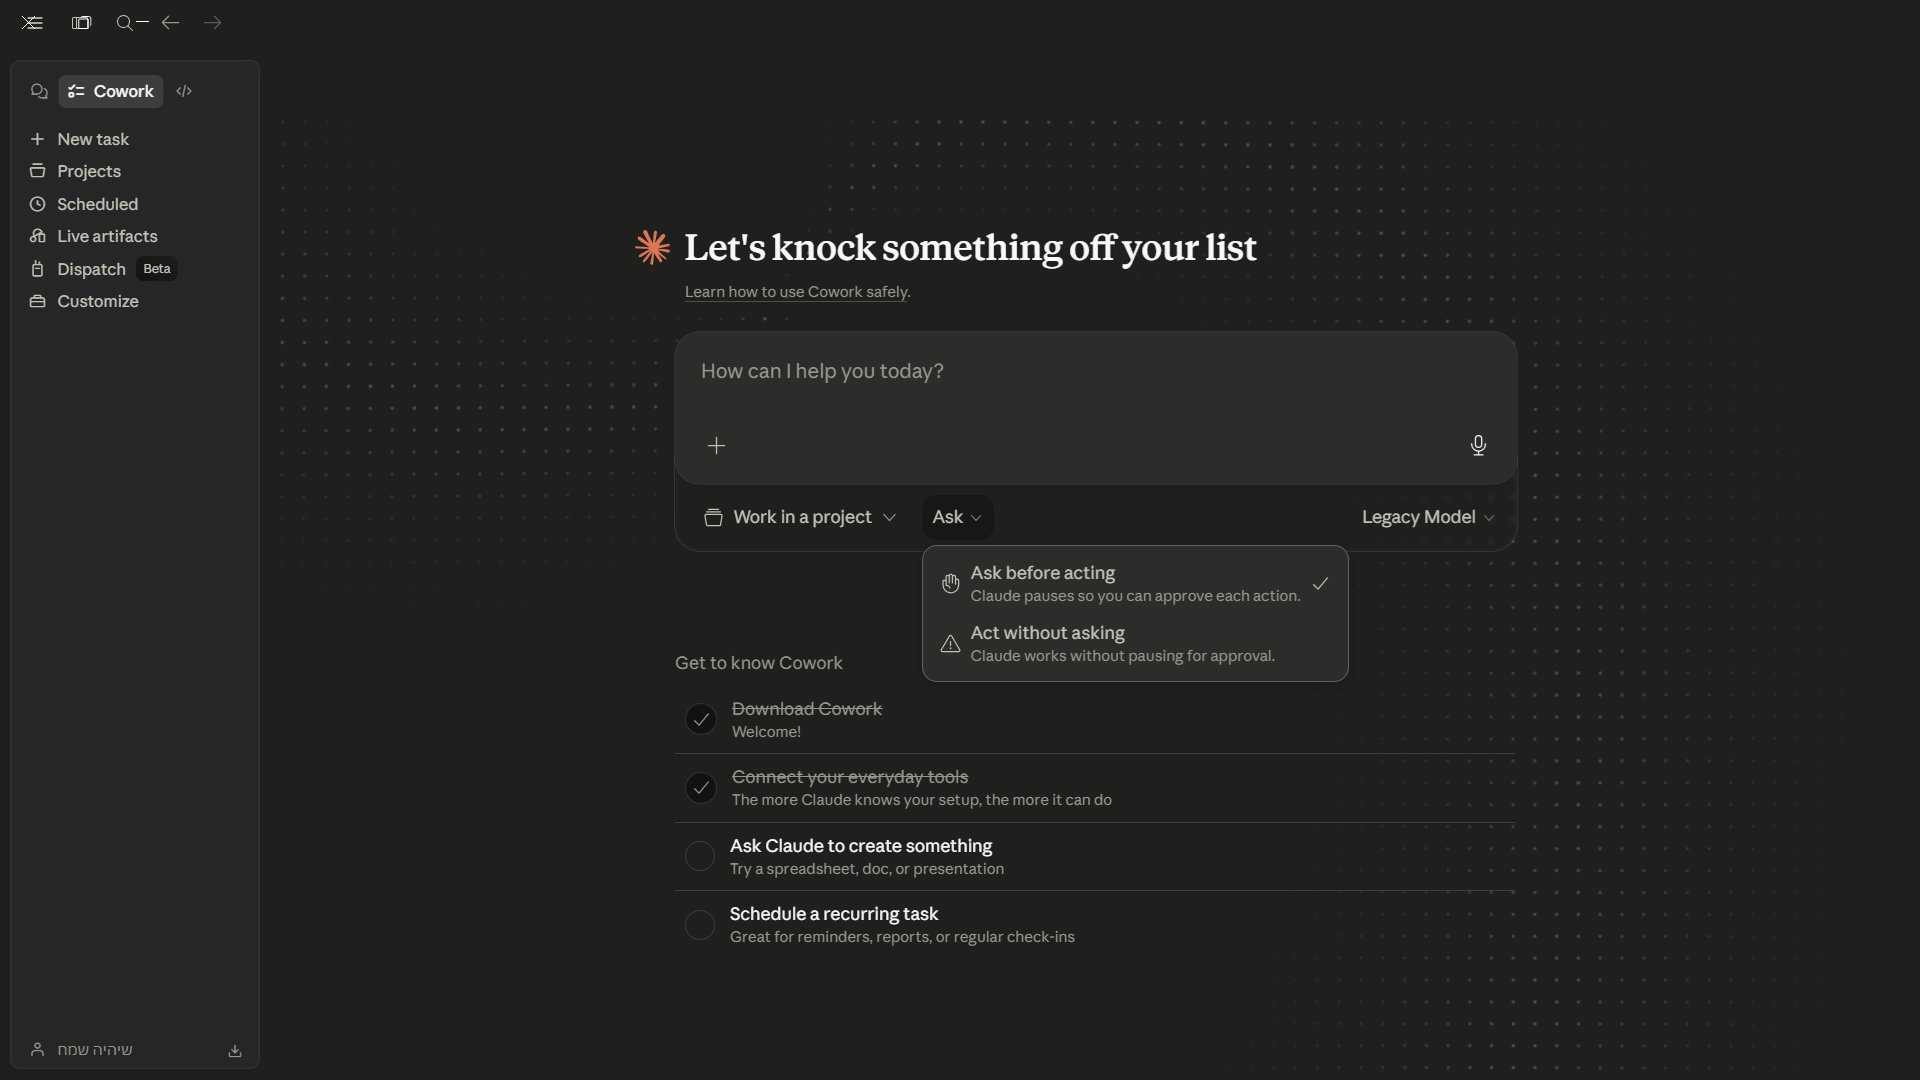Go back with the left arrow icon

170,23
